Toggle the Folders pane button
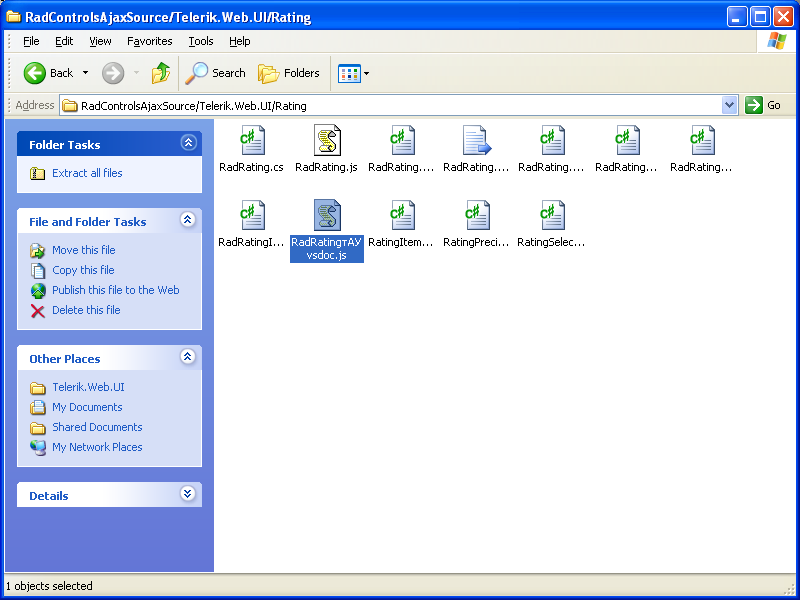 (x=289, y=73)
